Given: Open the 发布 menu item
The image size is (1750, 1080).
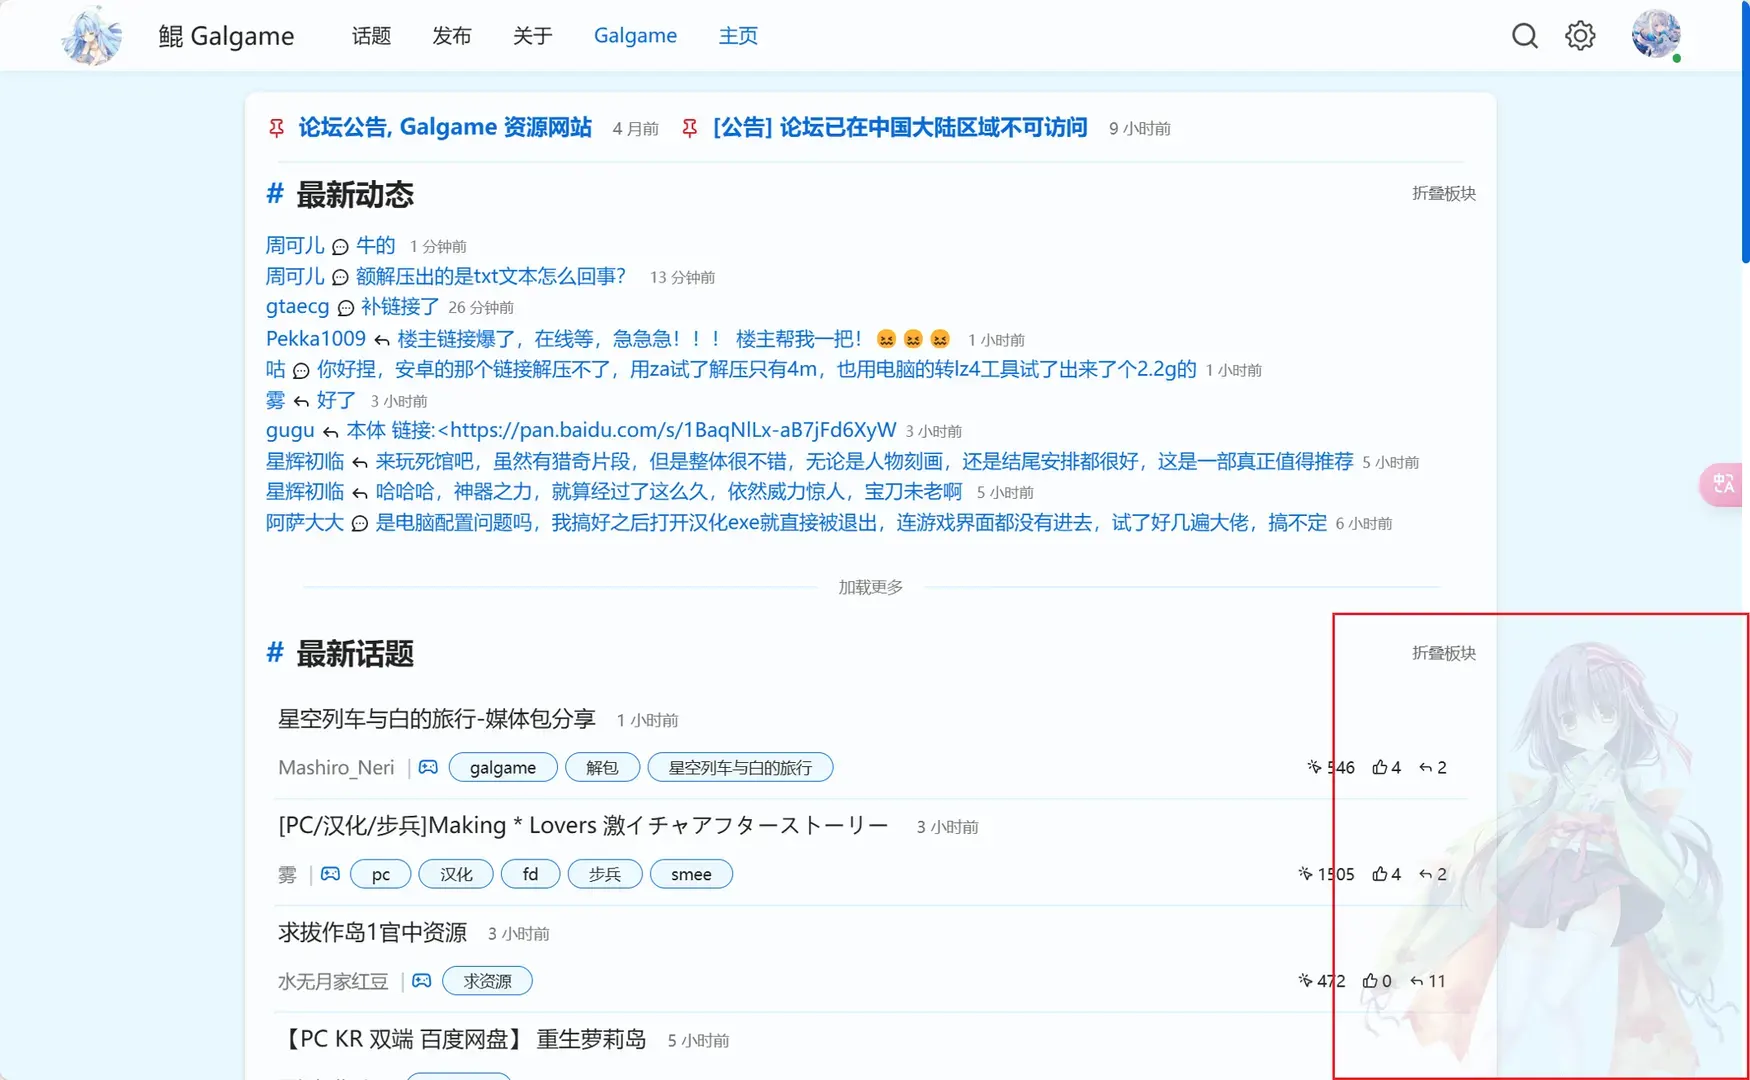Looking at the screenshot, I should [451, 36].
